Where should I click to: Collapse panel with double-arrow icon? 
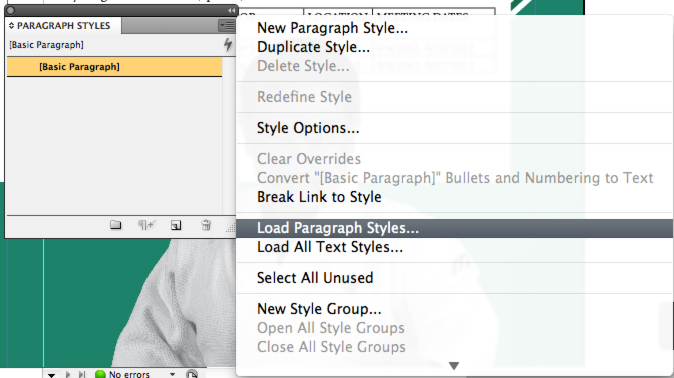pos(231,10)
